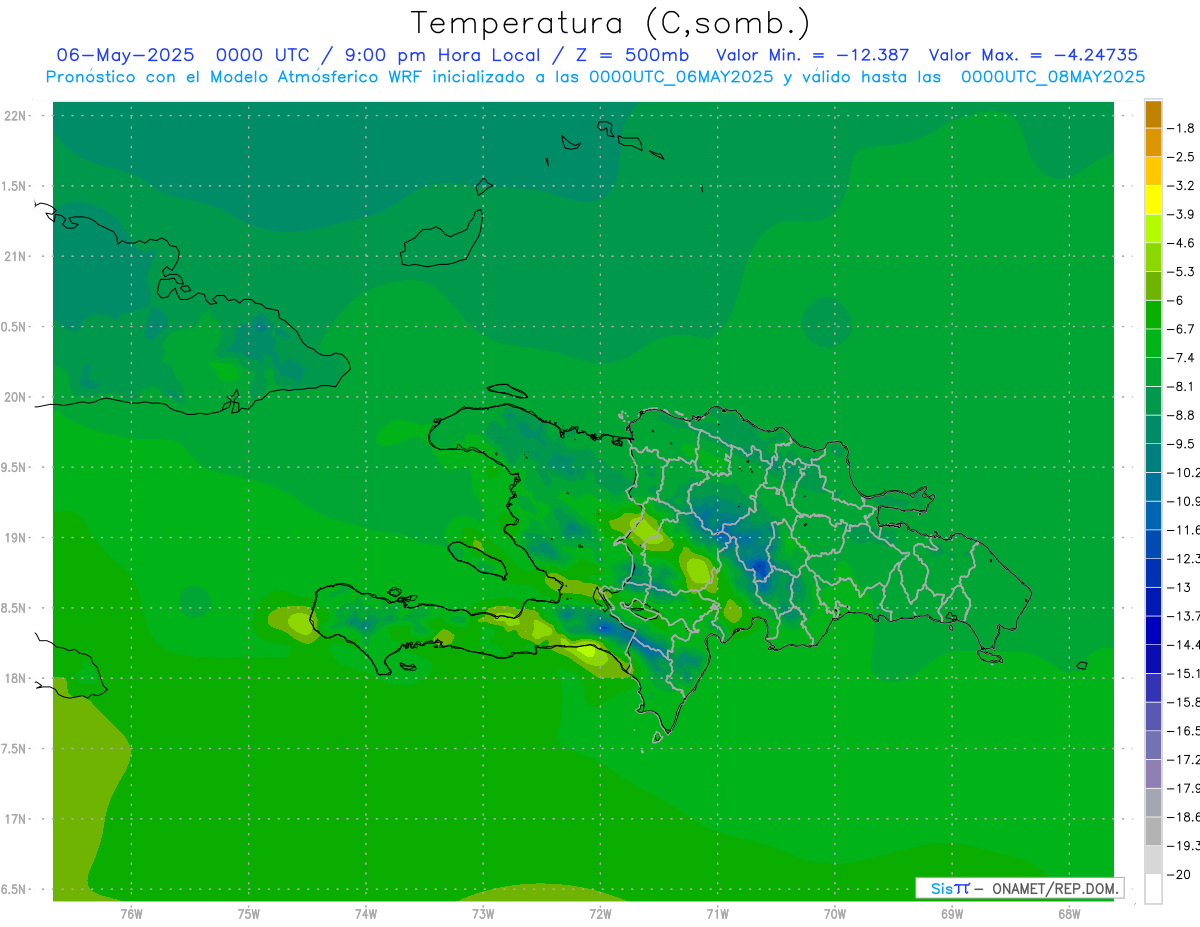The height and width of the screenshot is (927, 1200).
Task: Pick the dark orange swatch above -1.8
Action: point(1153,114)
